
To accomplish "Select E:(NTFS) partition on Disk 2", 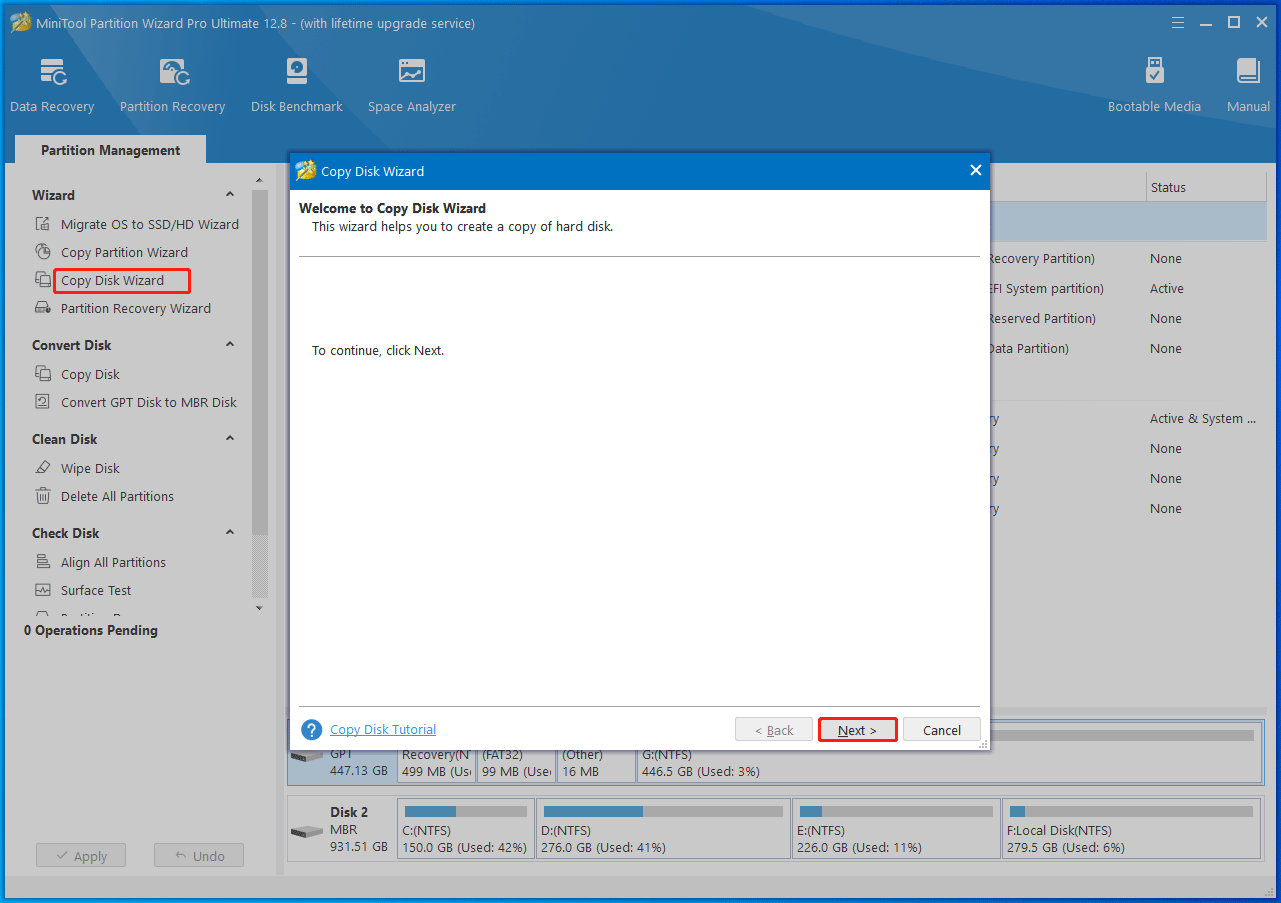I will click(896, 828).
